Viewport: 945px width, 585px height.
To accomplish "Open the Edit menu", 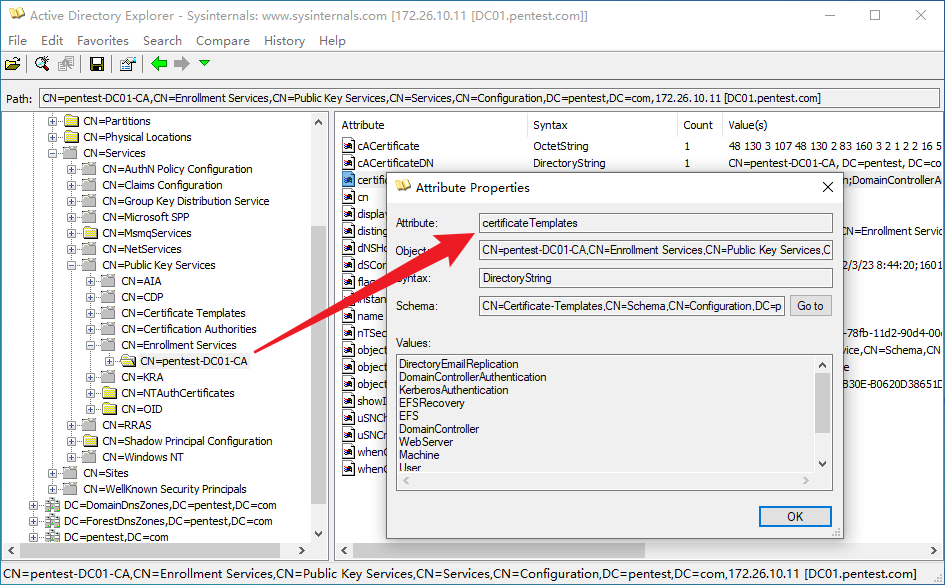I will point(52,40).
